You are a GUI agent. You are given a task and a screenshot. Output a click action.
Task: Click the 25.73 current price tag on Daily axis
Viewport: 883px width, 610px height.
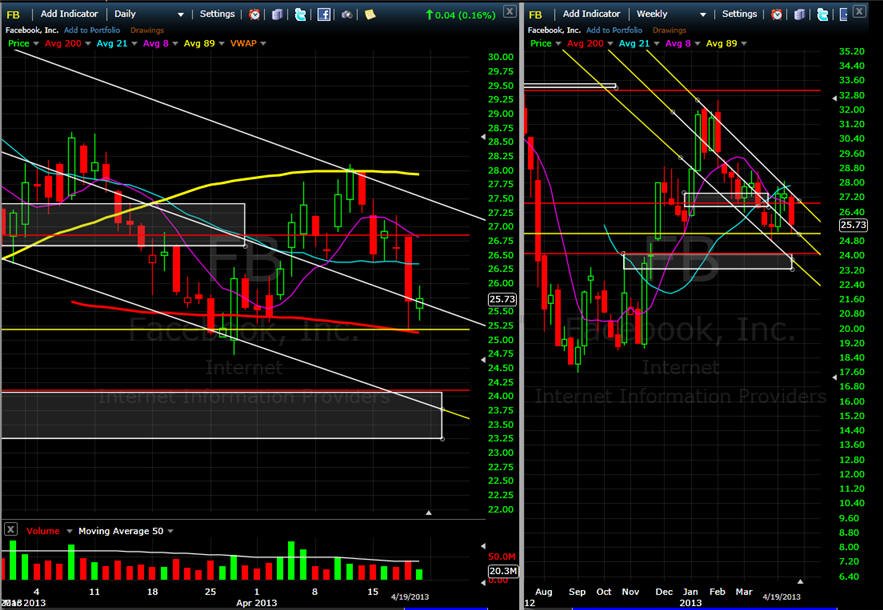point(502,299)
